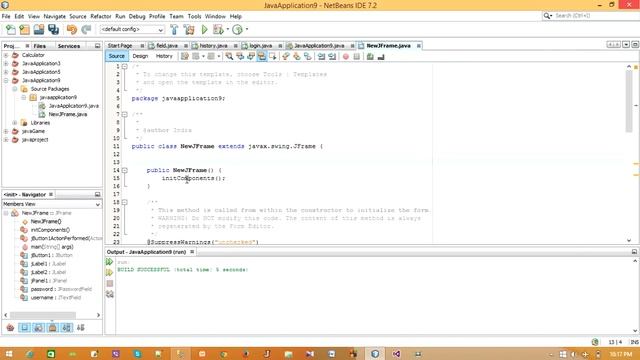Screen dimensions: 640x360
Task: Close the NewJFrame.java tab
Action: point(418,46)
